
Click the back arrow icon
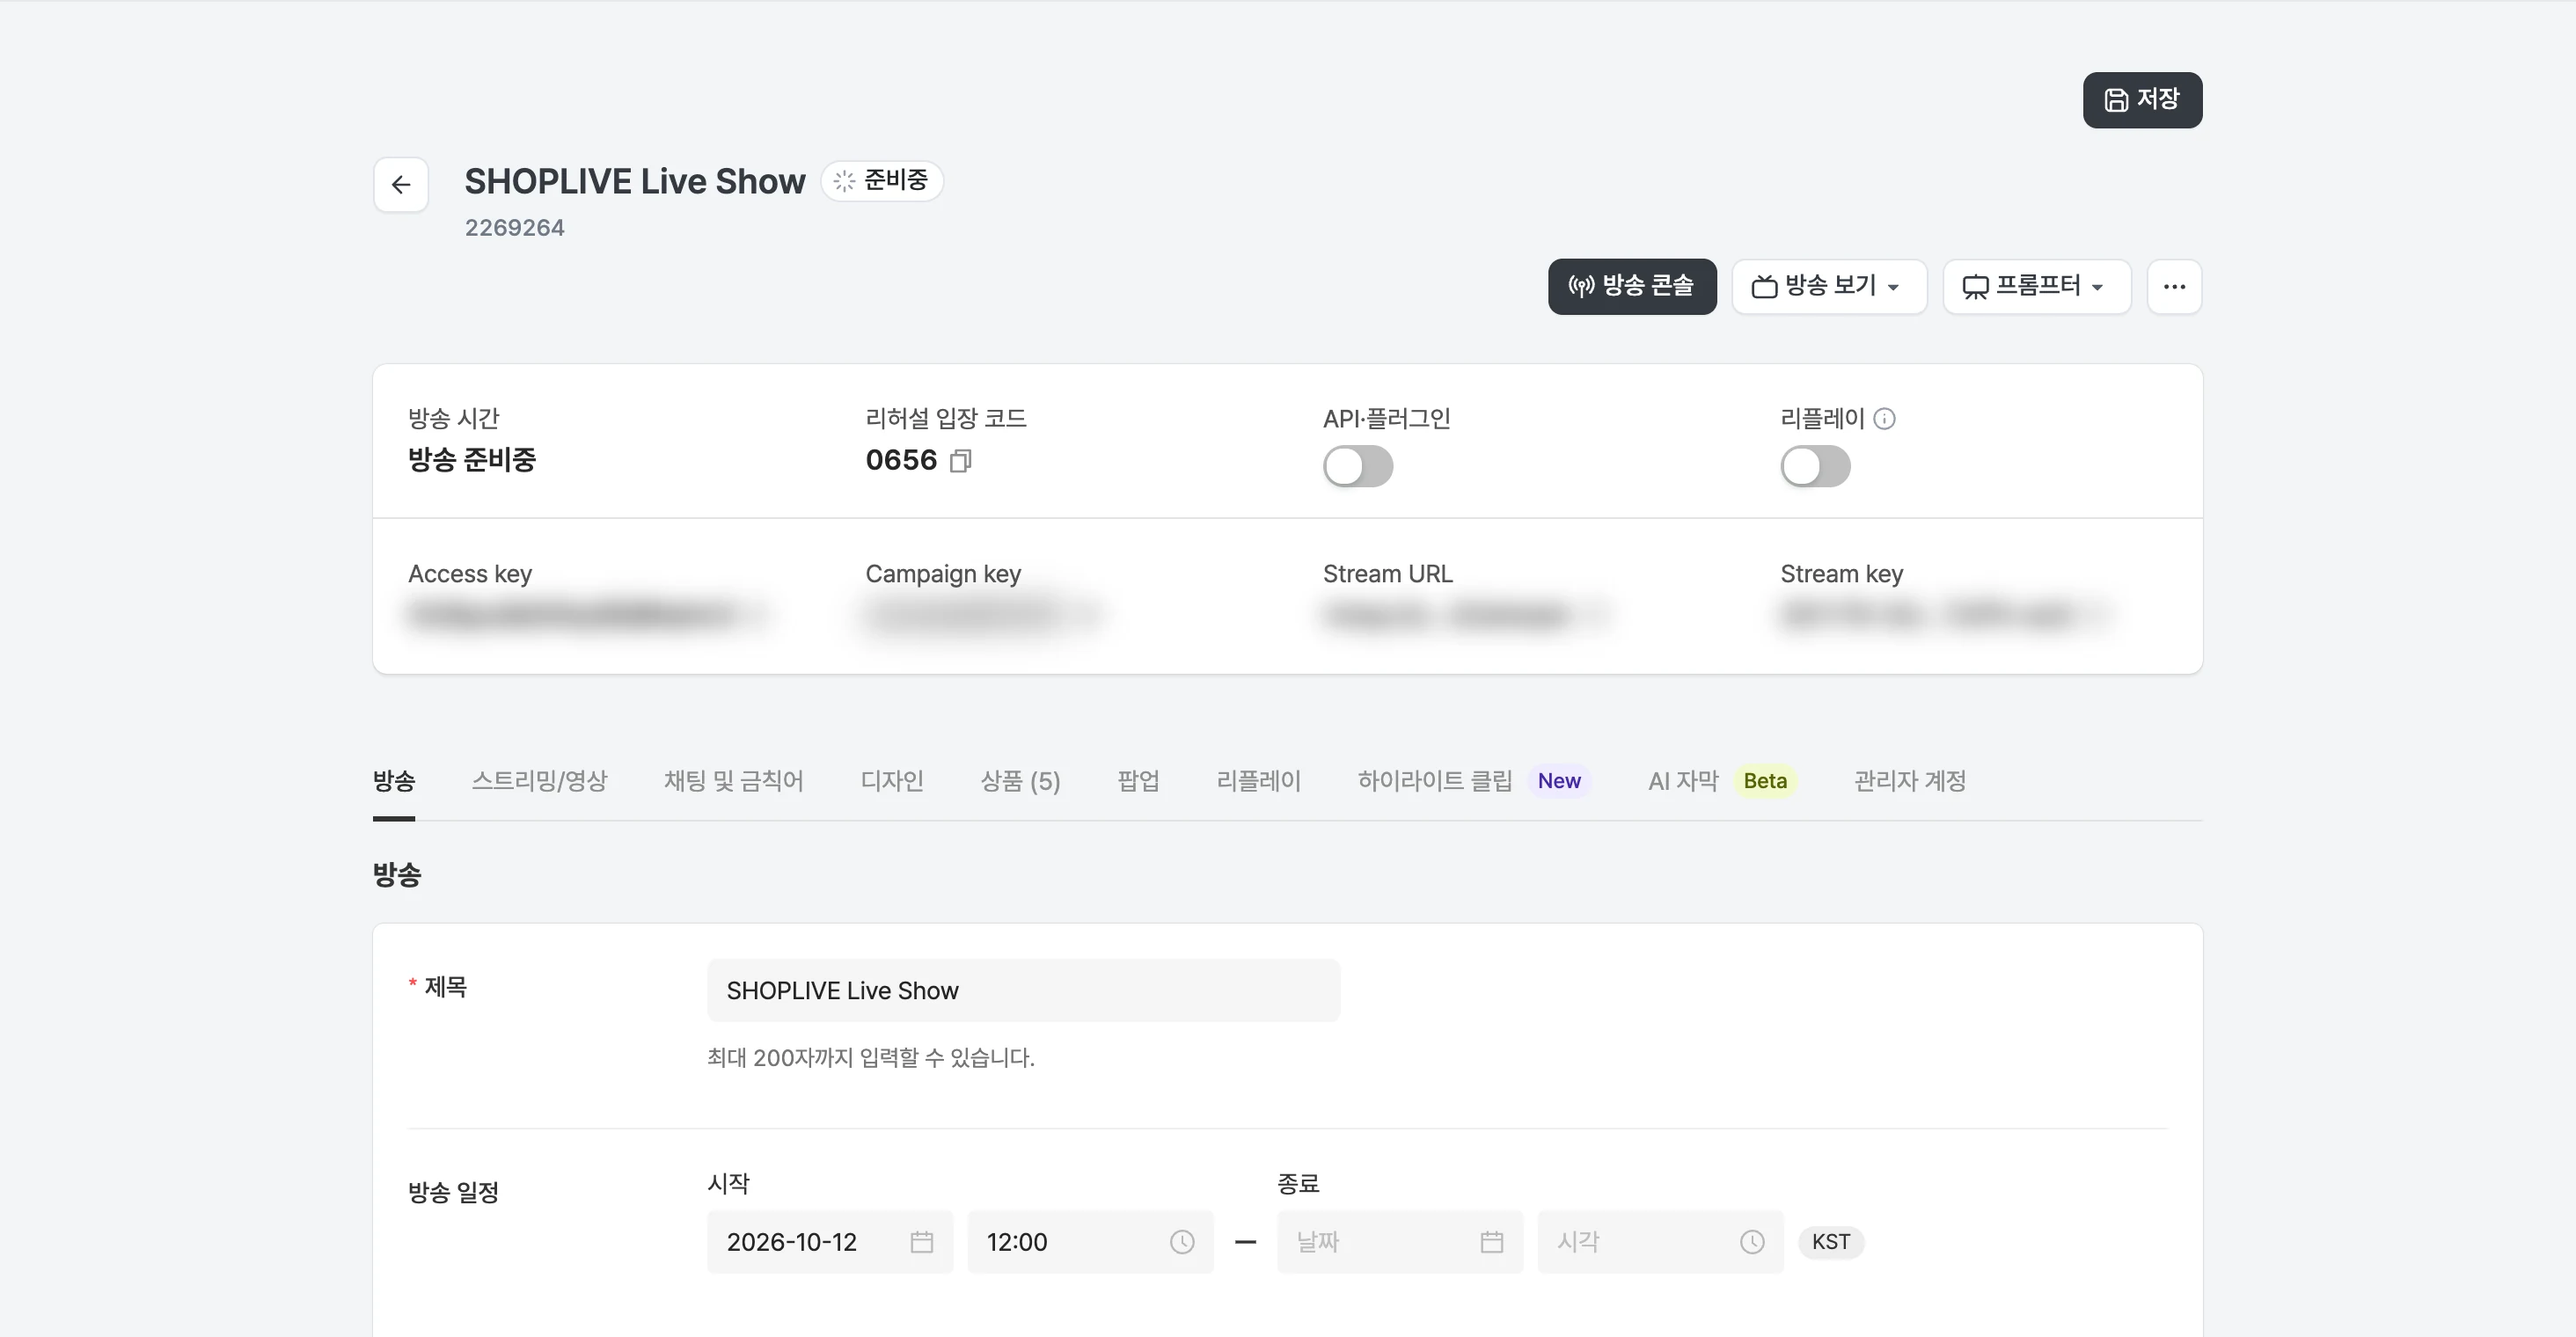tap(401, 184)
